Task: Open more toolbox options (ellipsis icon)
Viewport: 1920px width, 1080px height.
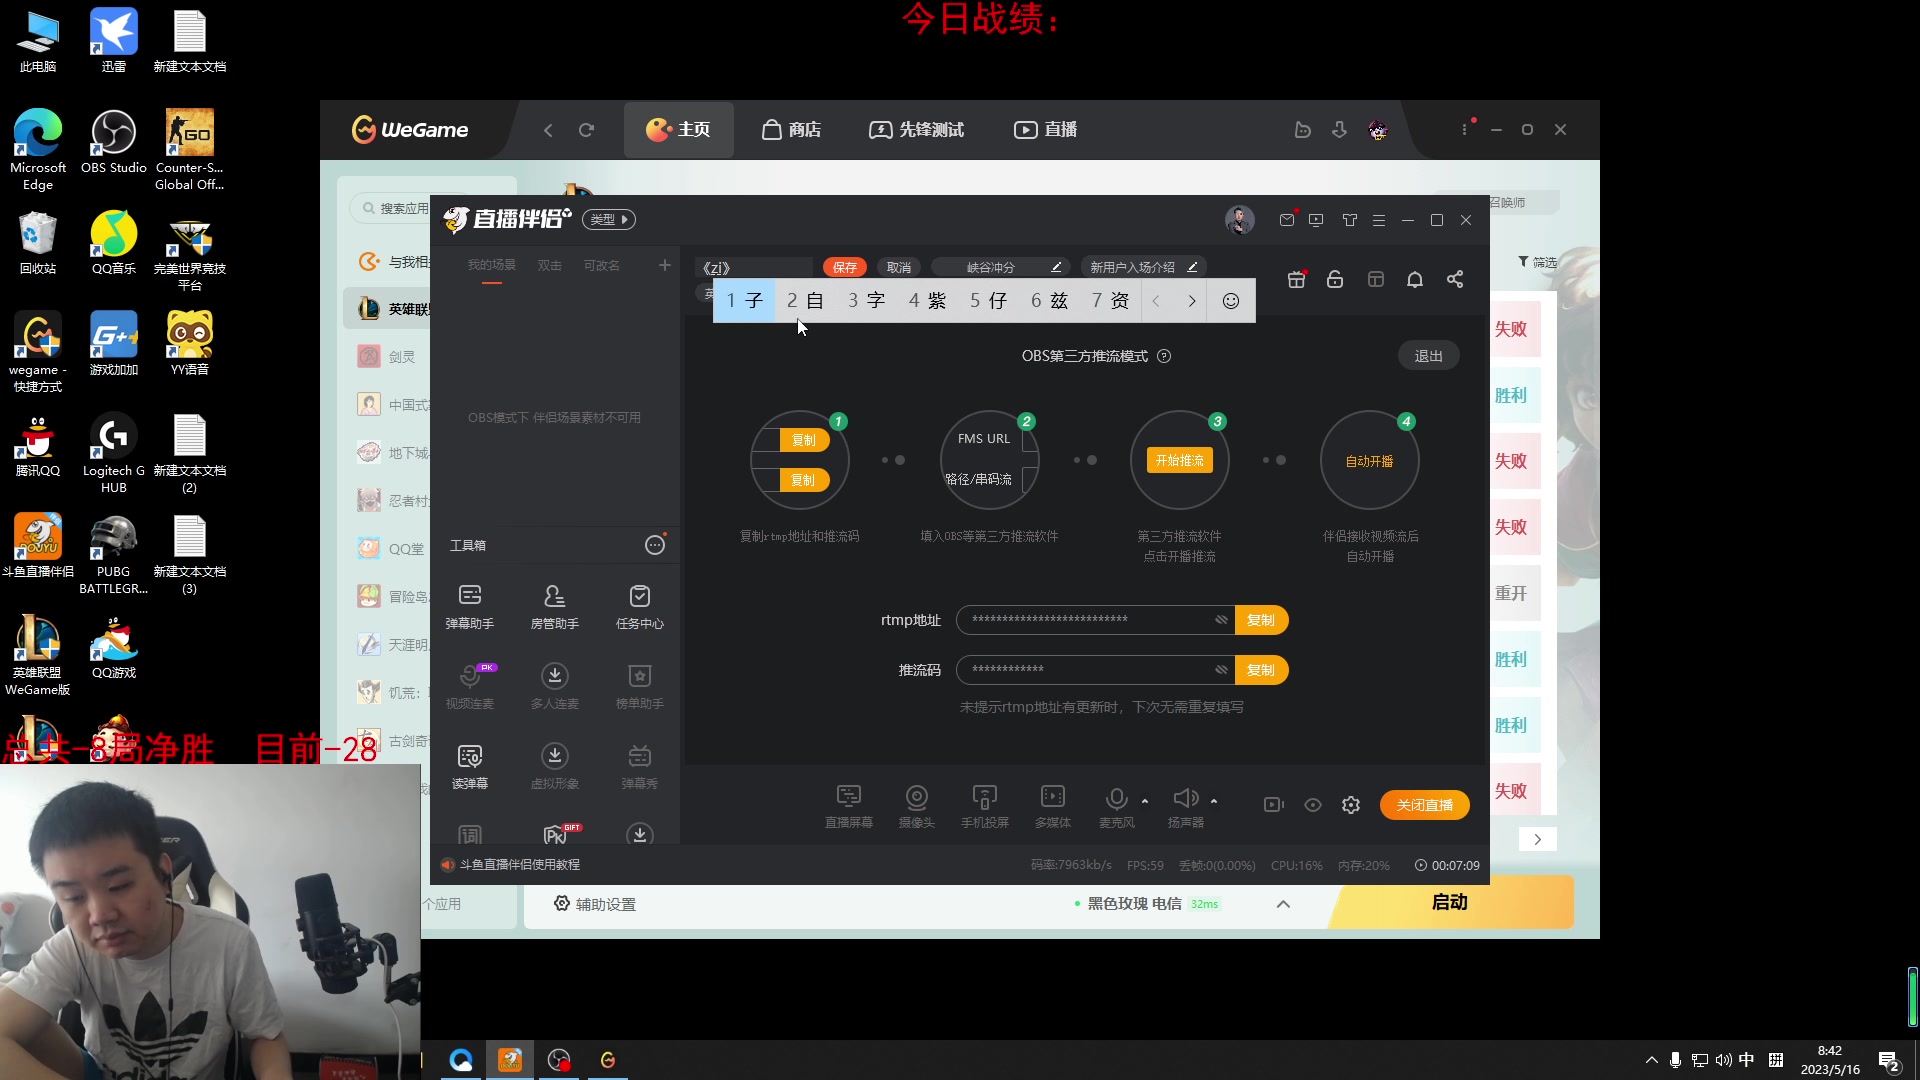Action: tap(655, 545)
